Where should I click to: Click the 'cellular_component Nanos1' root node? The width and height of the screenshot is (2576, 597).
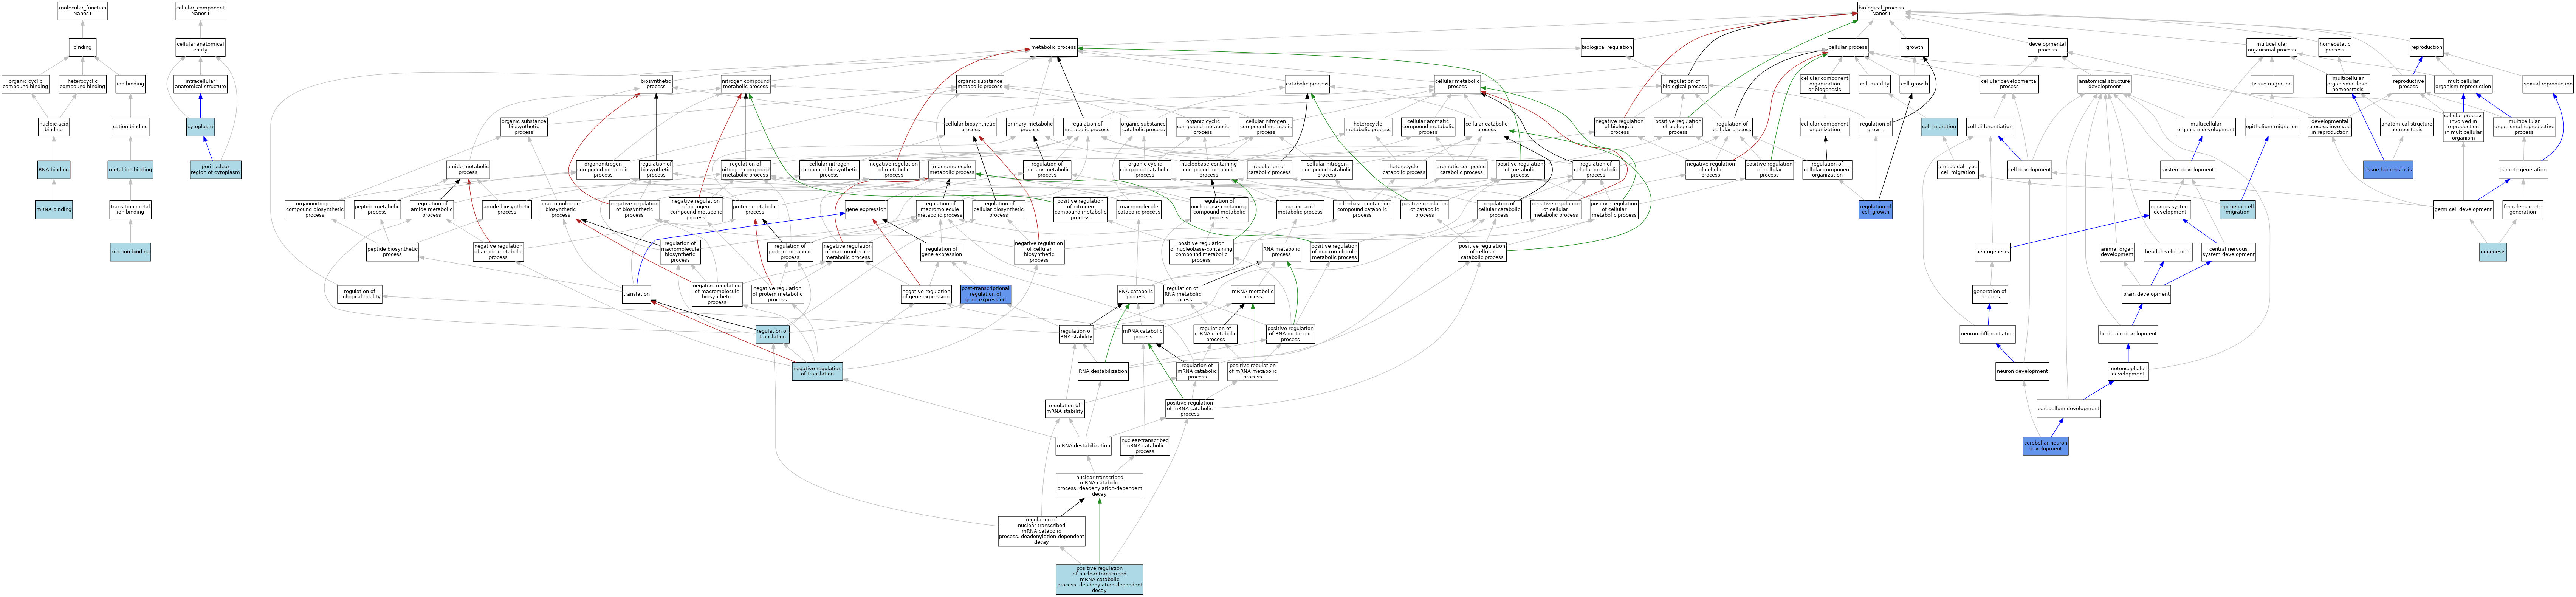[x=200, y=11]
